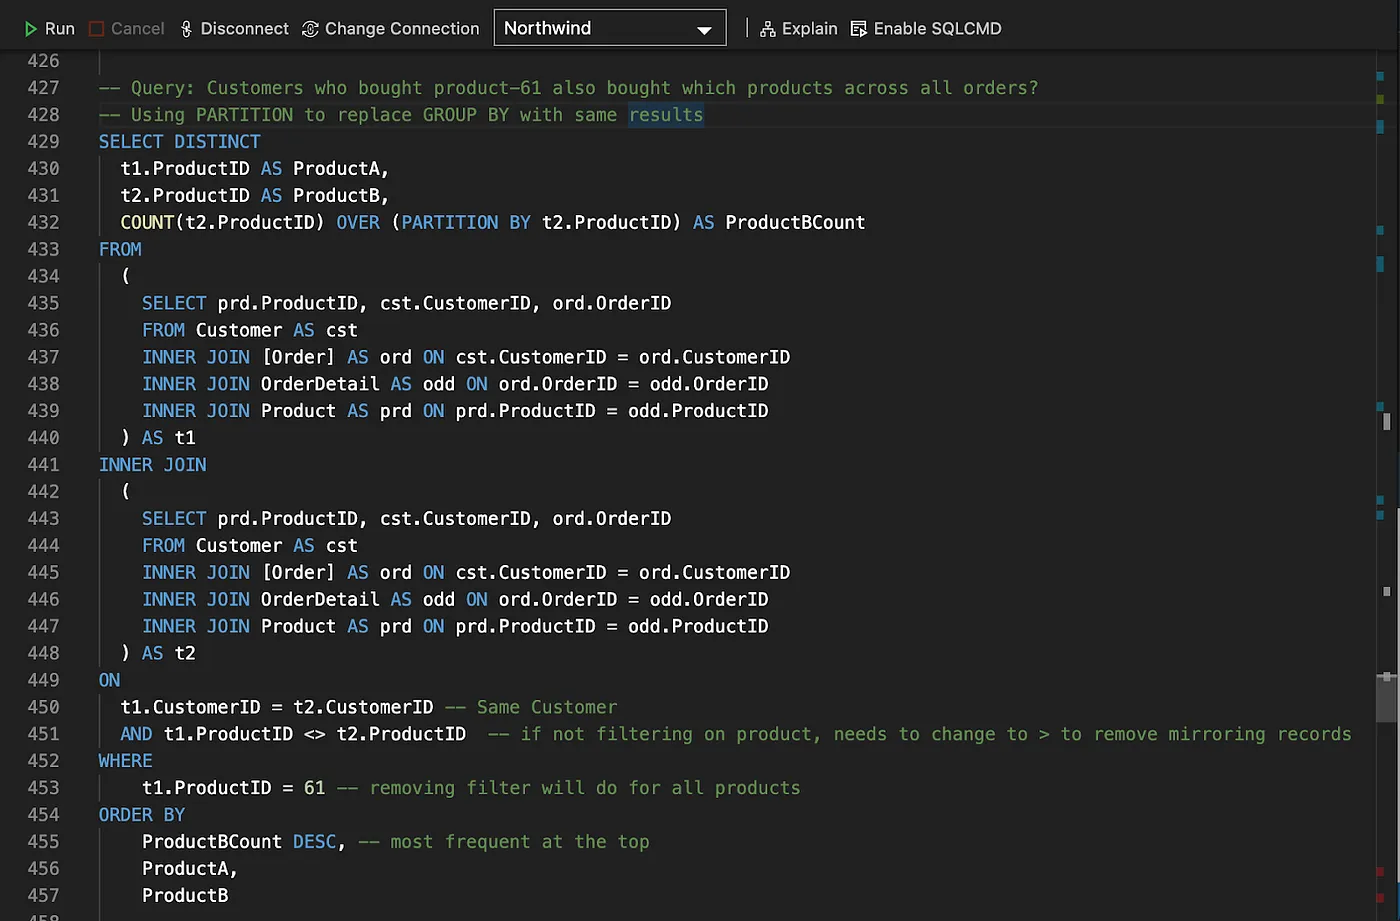
Task: Click line number 452 in the gutter
Action: 43,761
